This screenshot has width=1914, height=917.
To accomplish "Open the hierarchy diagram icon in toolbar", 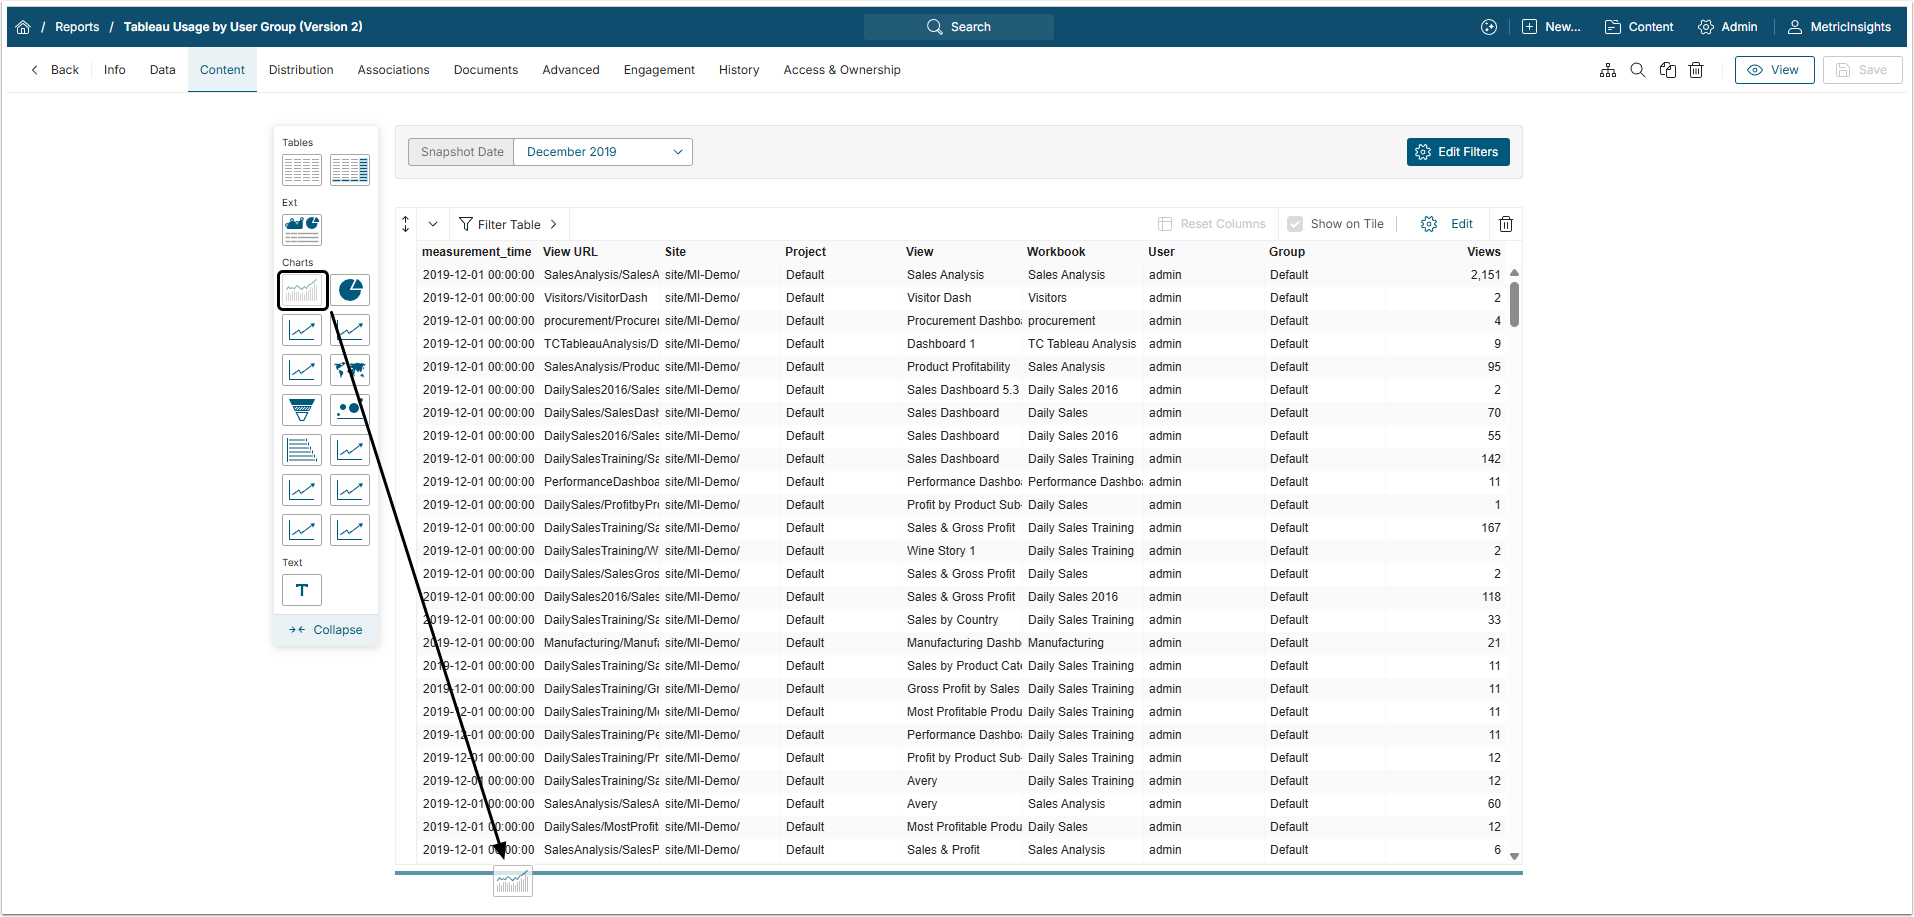I will pos(1608,70).
